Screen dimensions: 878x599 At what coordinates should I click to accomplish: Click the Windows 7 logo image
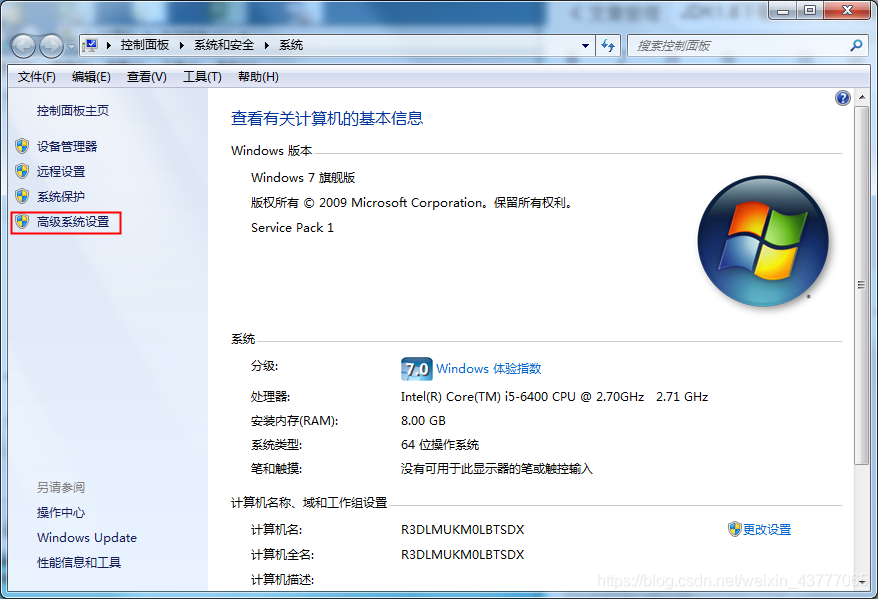click(x=763, y=241)
